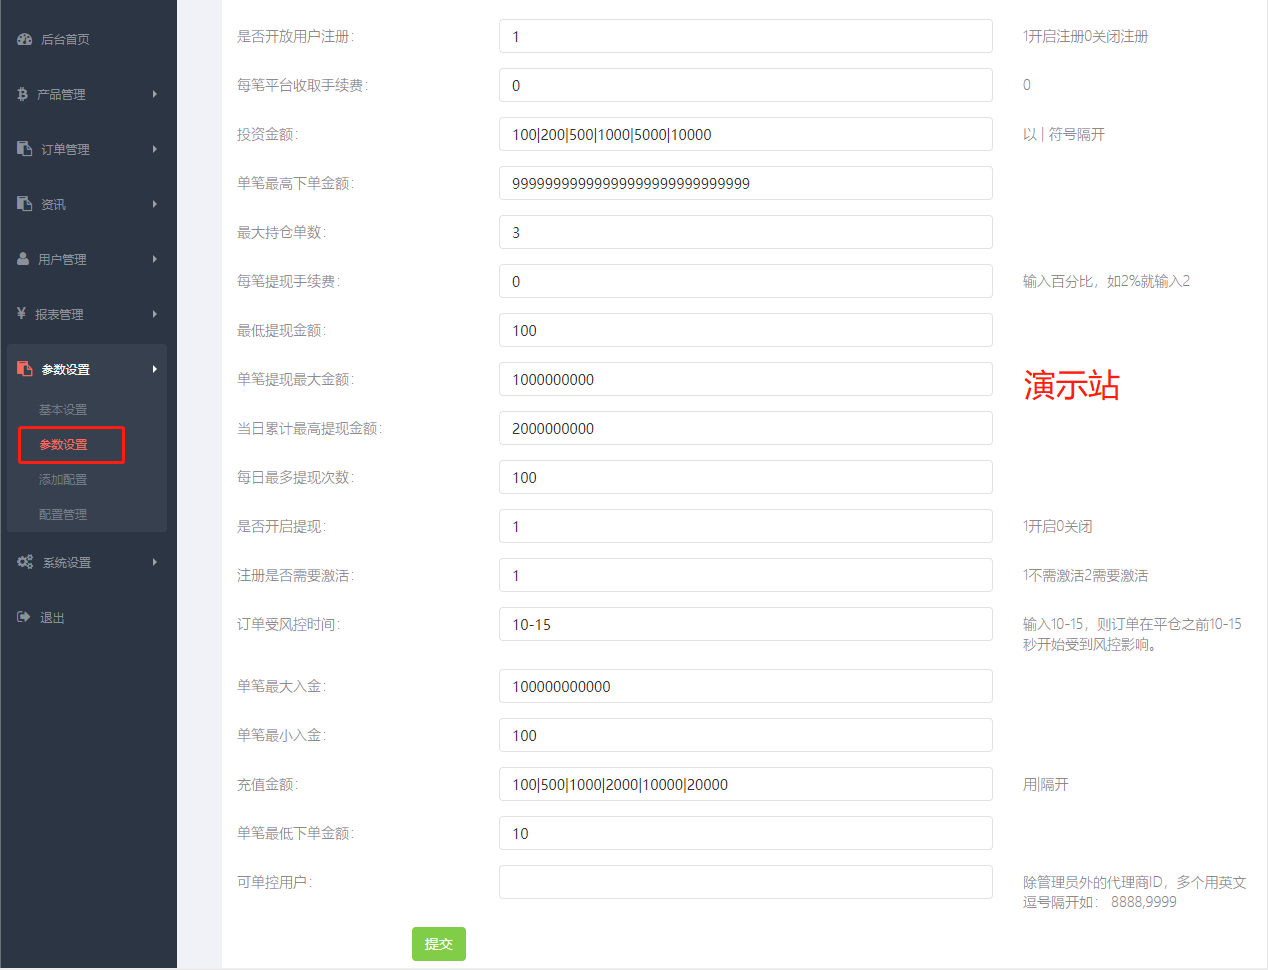Click the label 最大持仓单数:
Screen dimensions: 1268x970
coord(281,233)
